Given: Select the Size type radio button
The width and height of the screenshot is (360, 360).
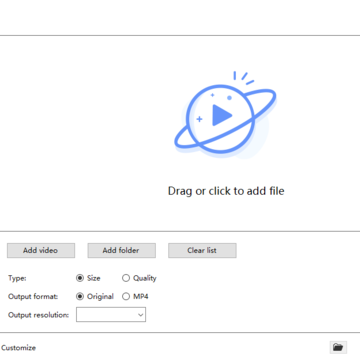Looking at the screenshot, I should point(80,278).
